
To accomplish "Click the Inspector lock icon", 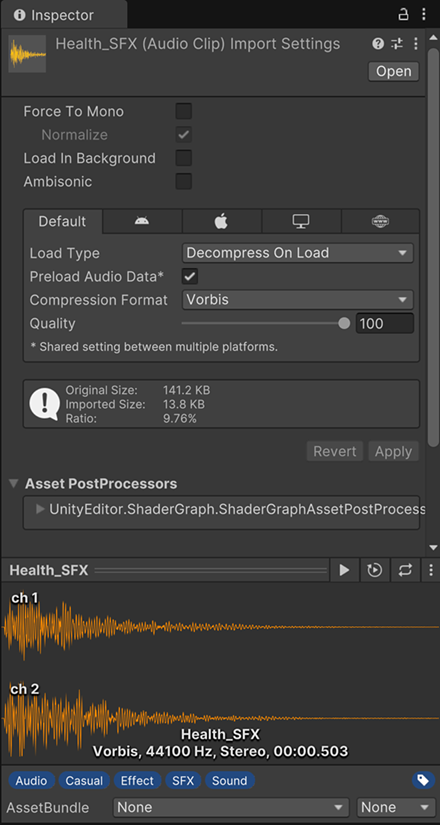I will [x=403, y=14].
